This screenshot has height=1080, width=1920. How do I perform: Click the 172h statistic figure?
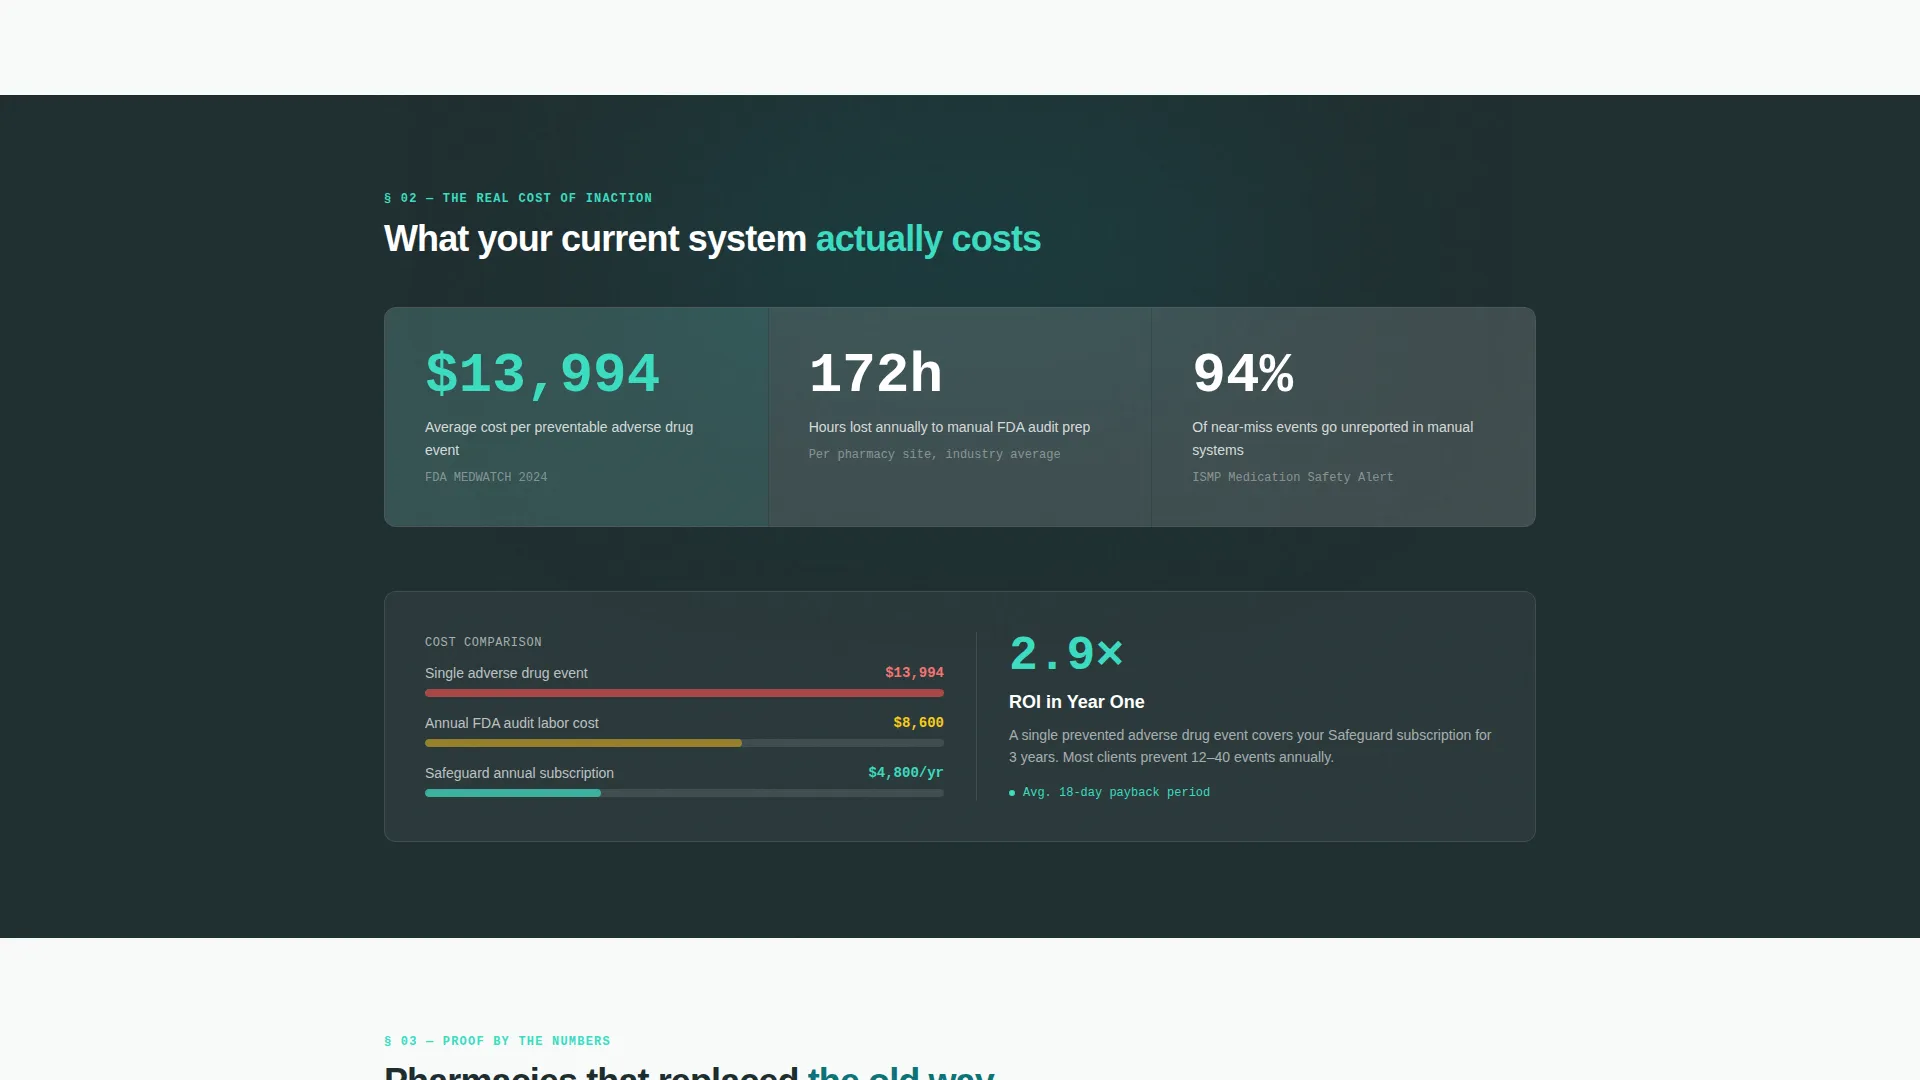coord(875,374)
